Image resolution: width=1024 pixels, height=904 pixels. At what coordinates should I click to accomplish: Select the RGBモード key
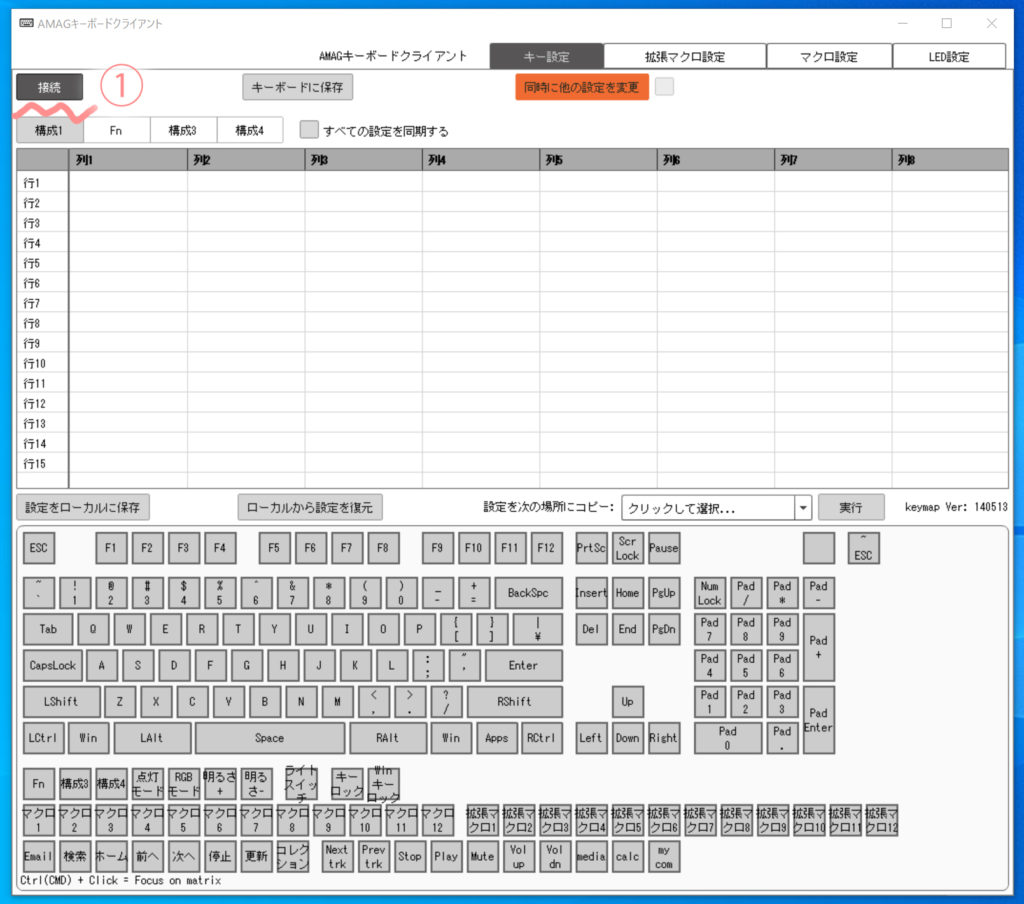184,783
